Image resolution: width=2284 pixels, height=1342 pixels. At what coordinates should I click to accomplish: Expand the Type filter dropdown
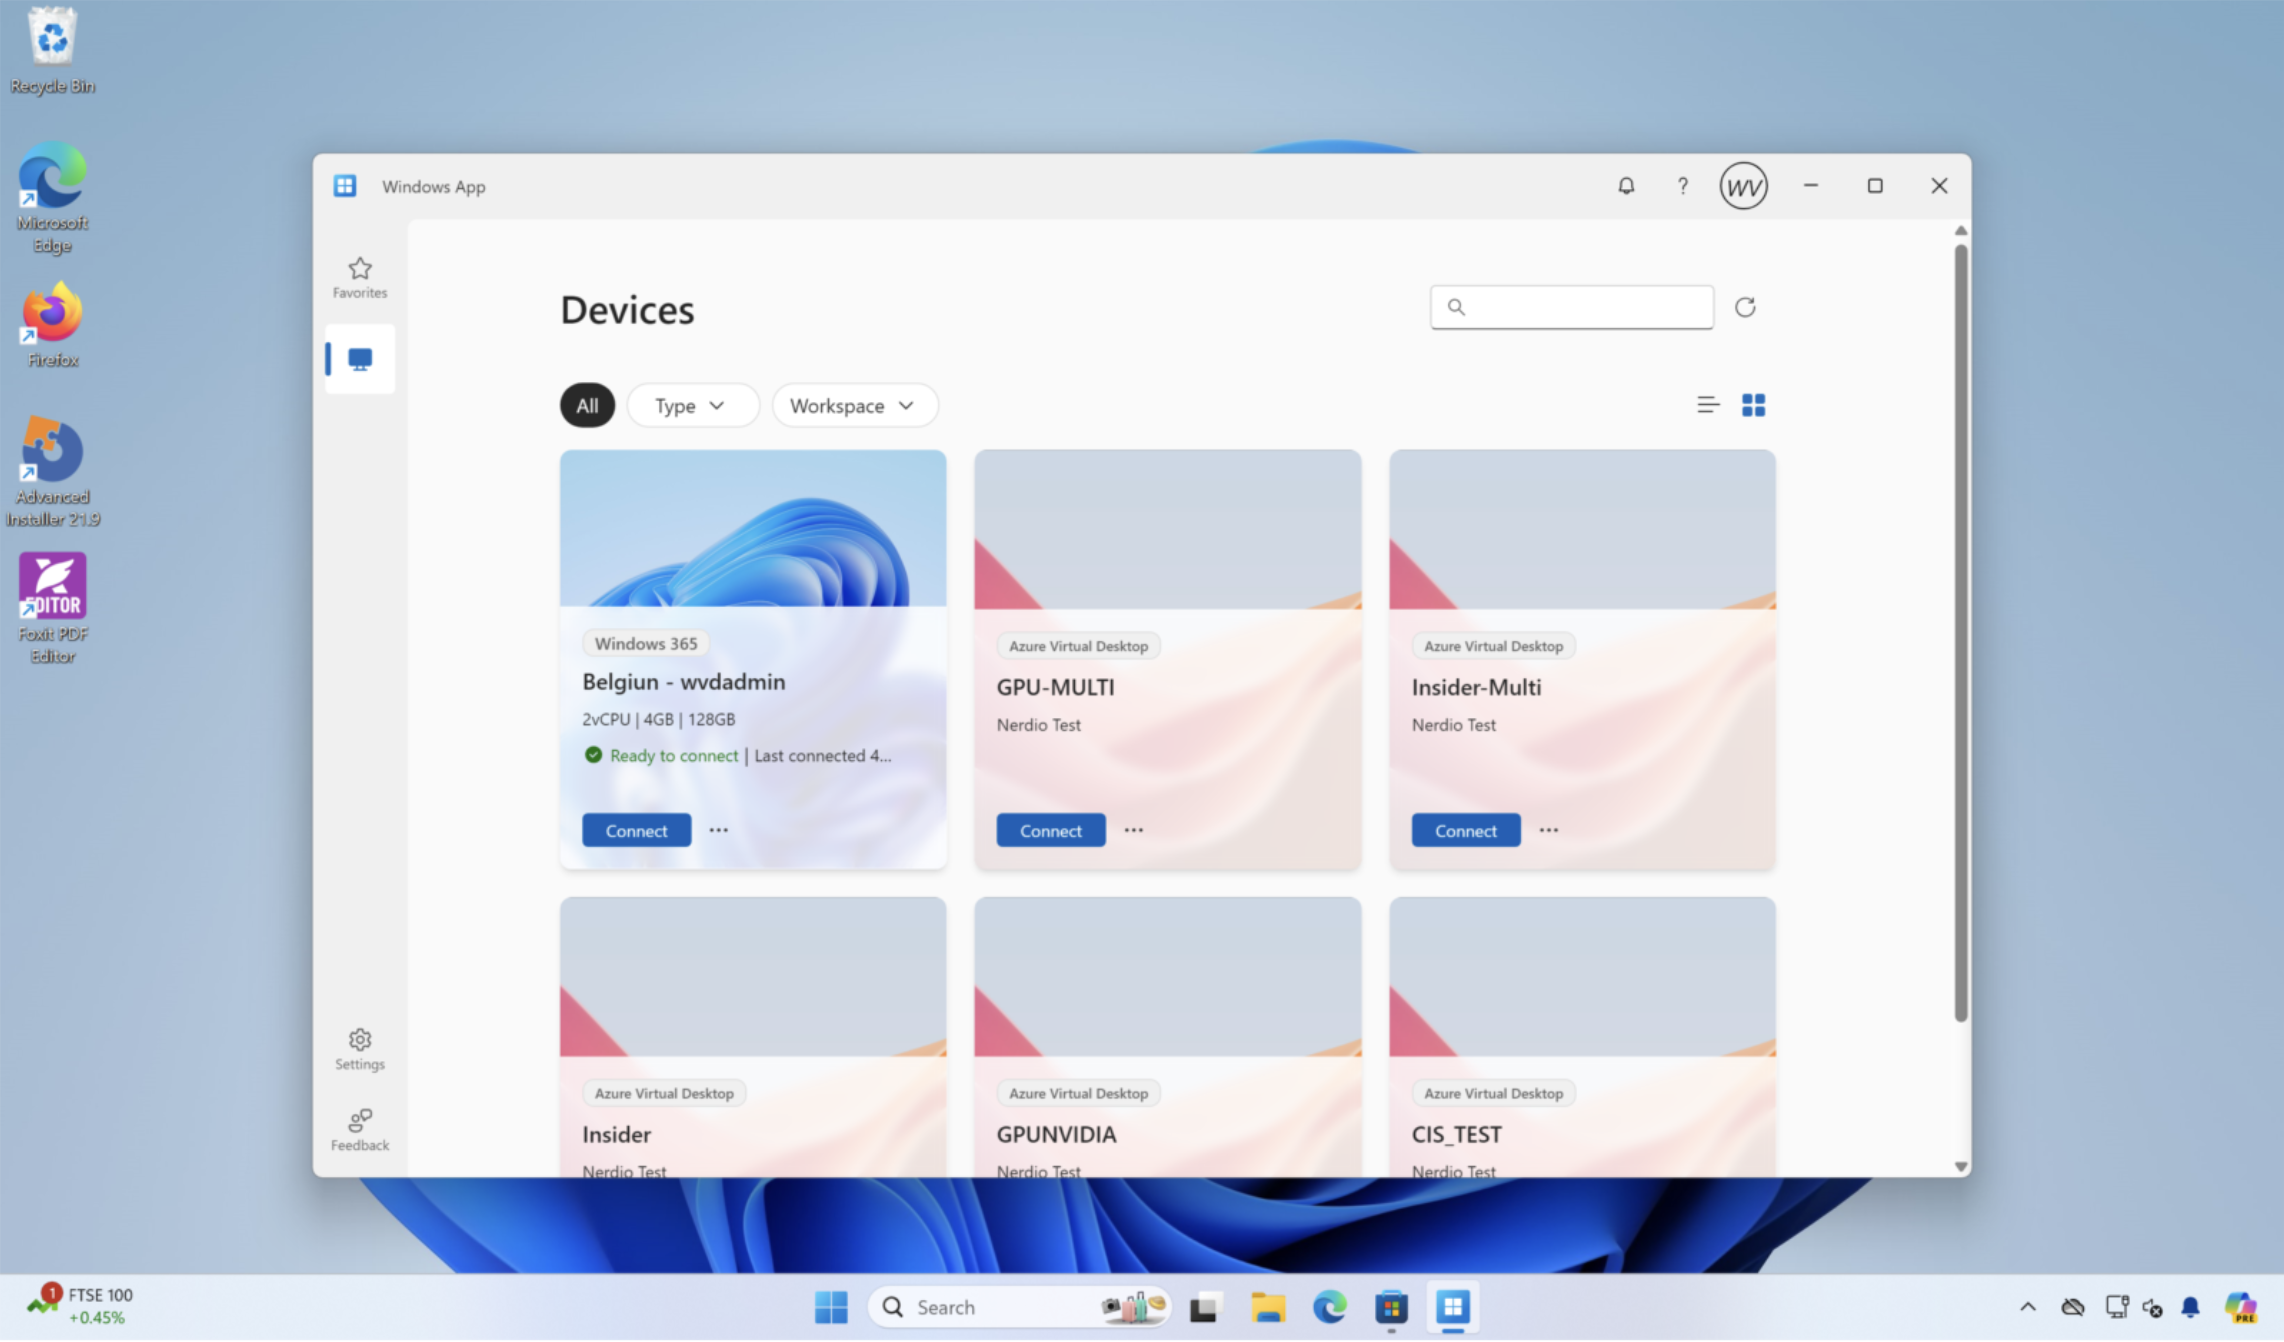(691, 405)
